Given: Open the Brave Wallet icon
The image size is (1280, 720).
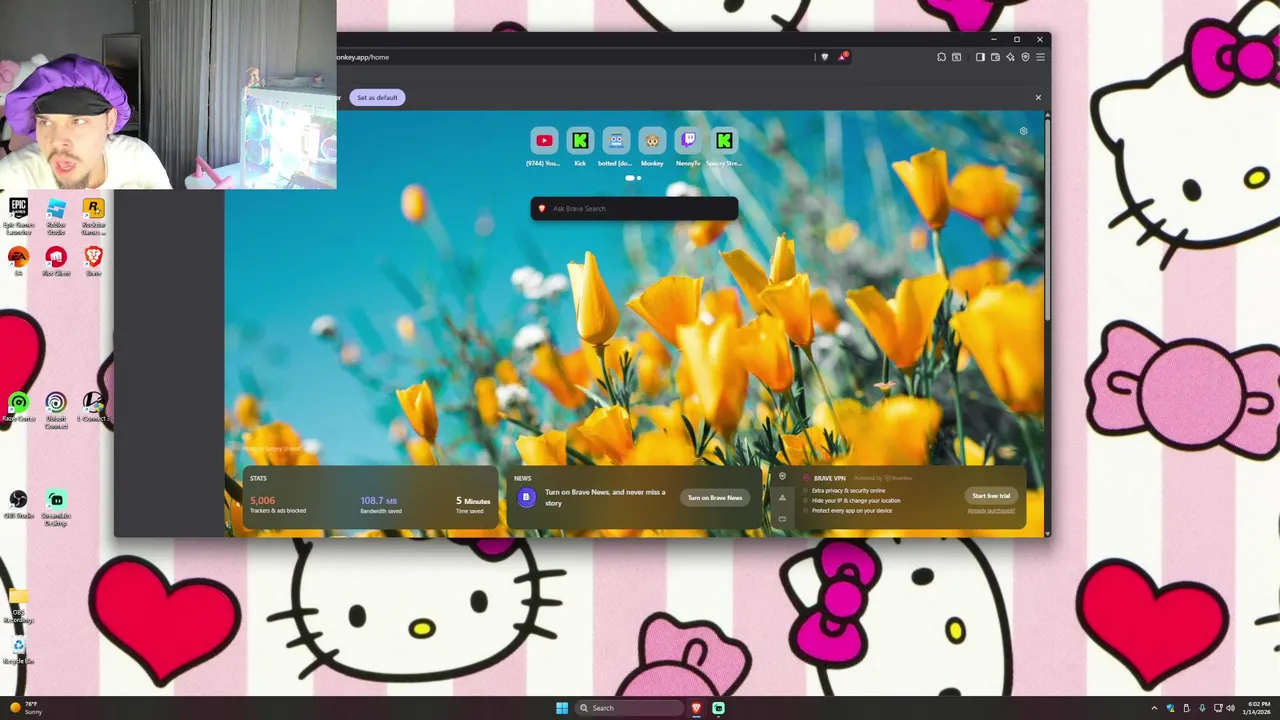Looking at the screenshot, I should tap(995, 57).
